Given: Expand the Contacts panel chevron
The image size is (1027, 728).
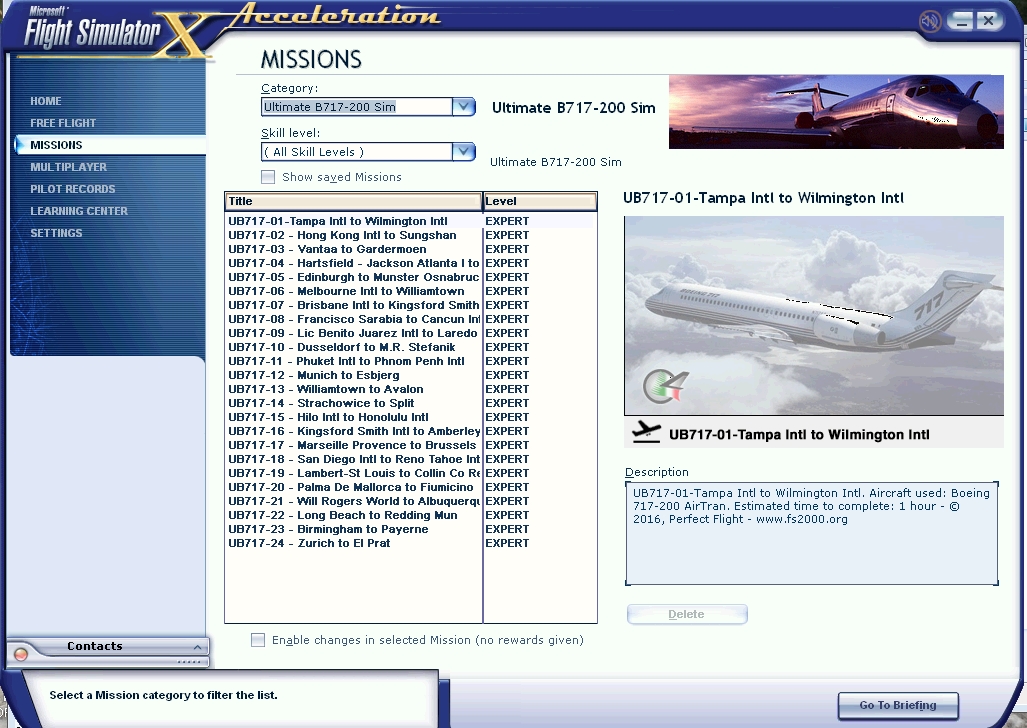Looking at the screenshot, I should (x=197, y=647).
